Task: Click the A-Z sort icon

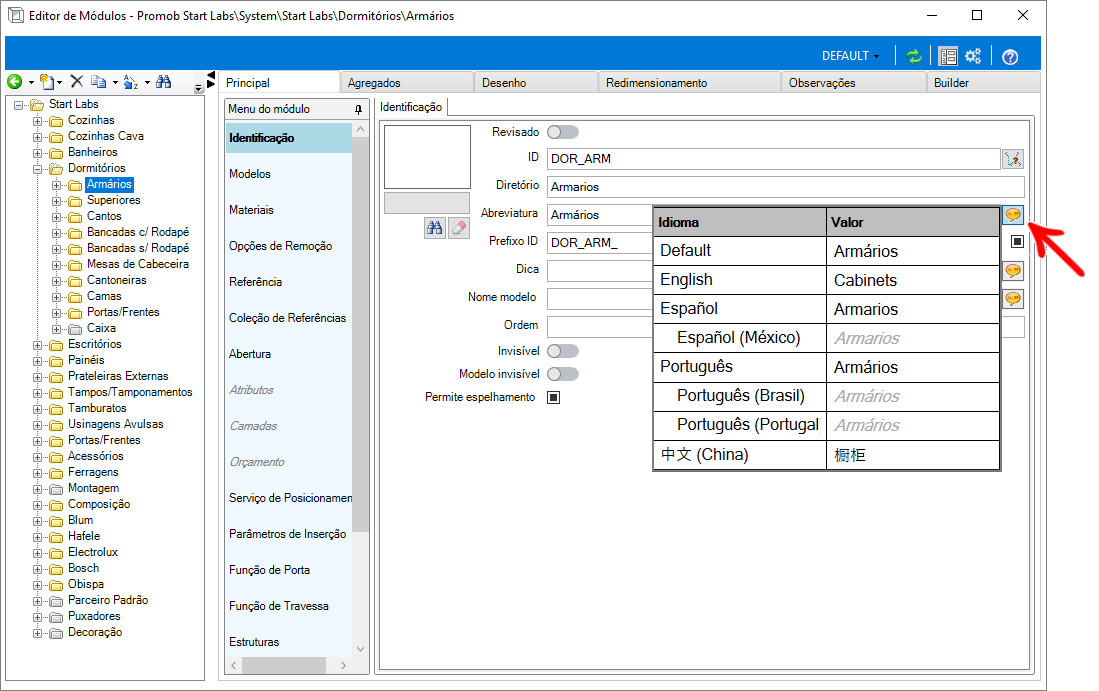Action: 131,82
